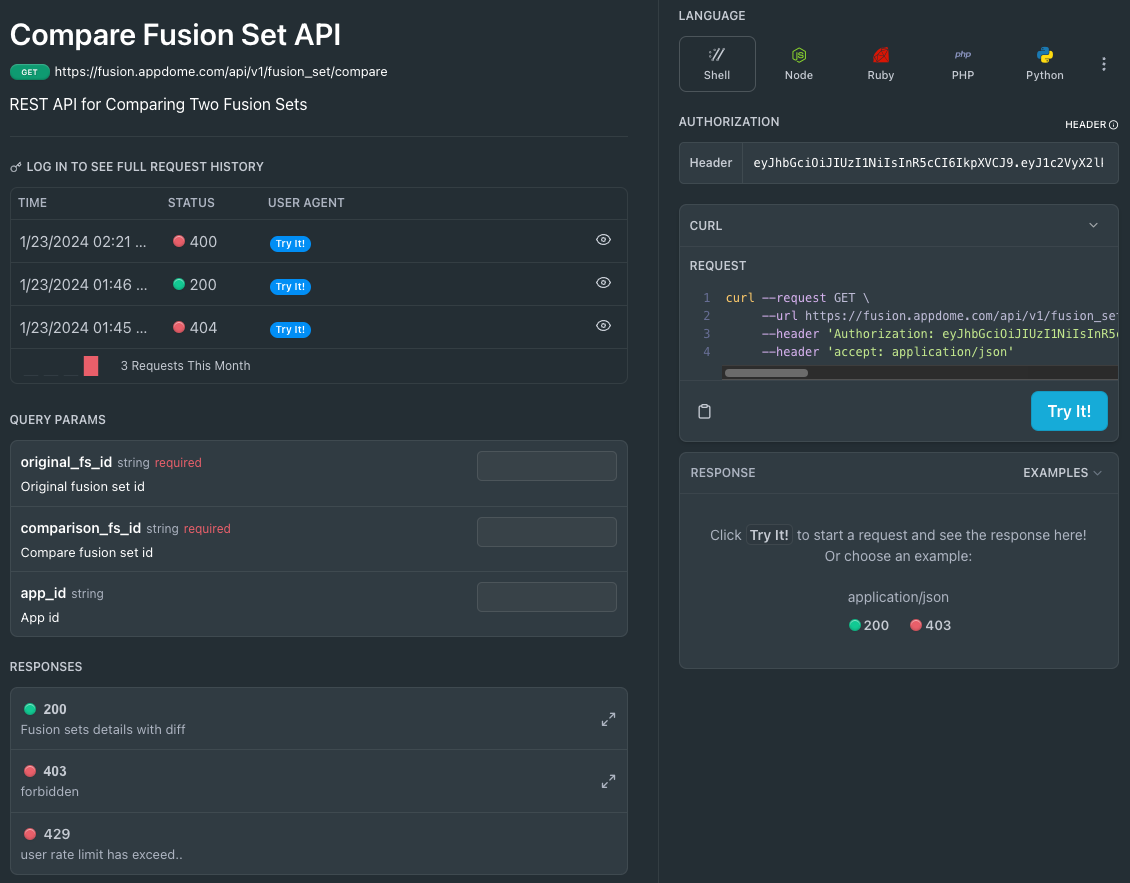Open details of the 404 status request
Image resolution: width=1130 pixels, height=883 pixels.
click(603, 326)
